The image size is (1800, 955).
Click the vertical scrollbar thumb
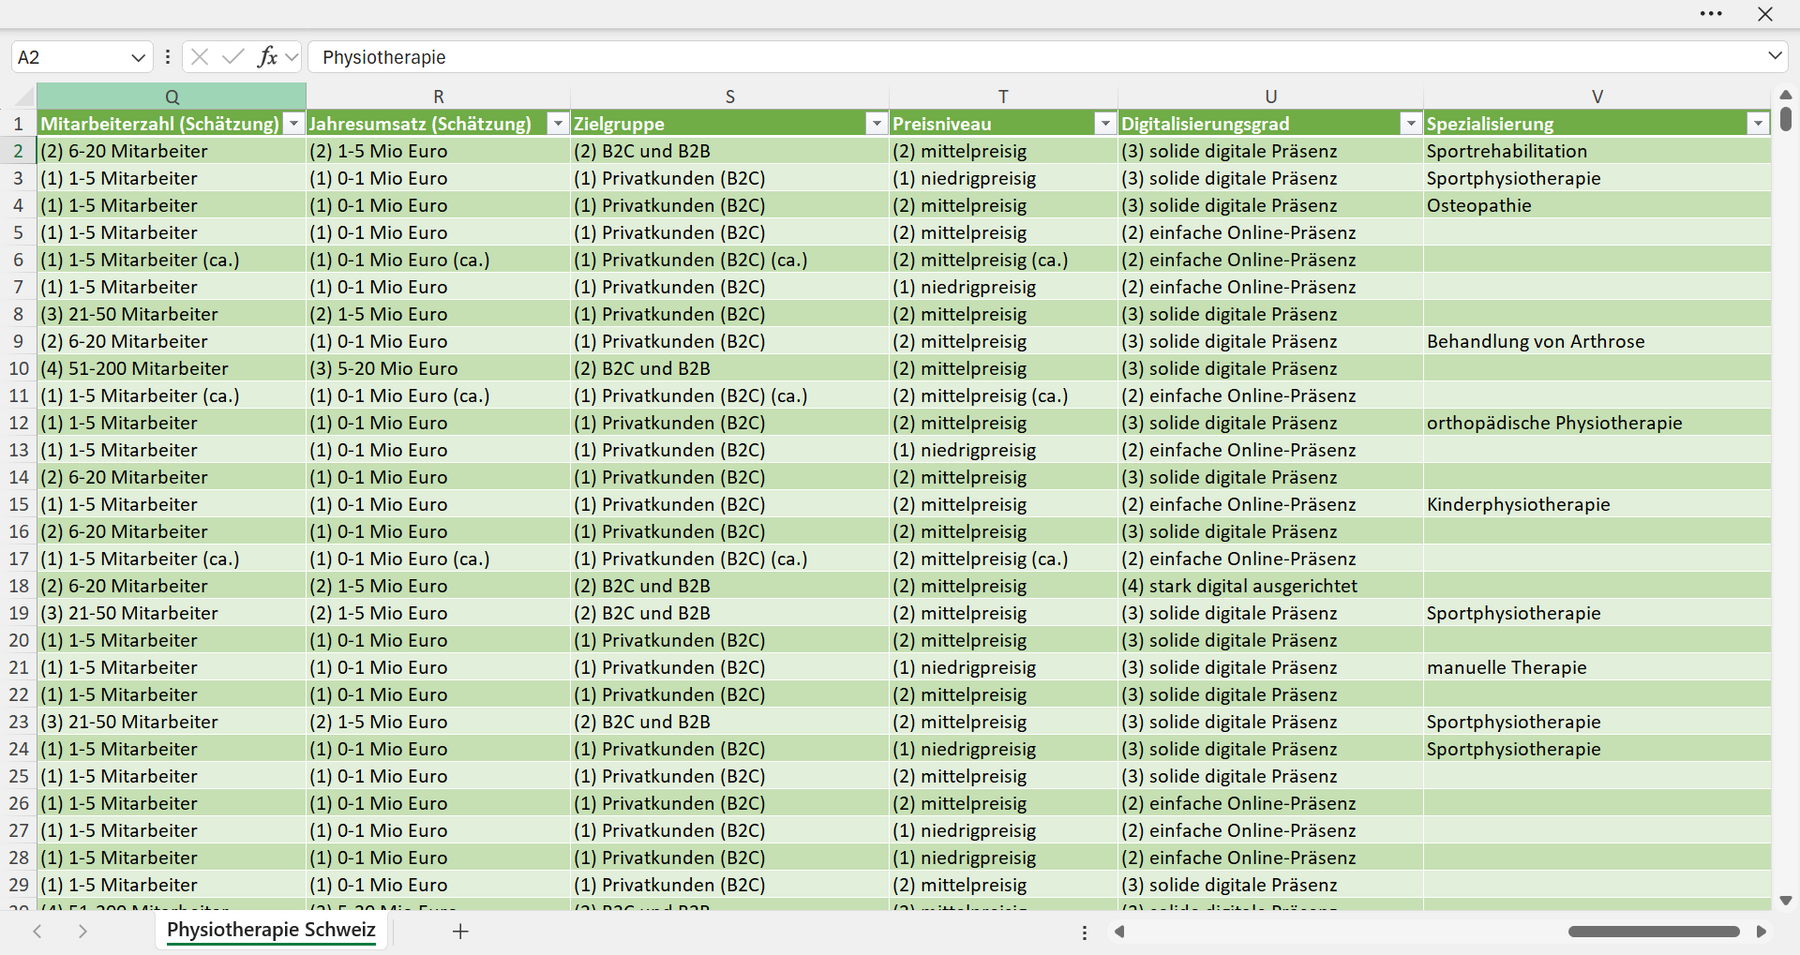click(1786, 119)
